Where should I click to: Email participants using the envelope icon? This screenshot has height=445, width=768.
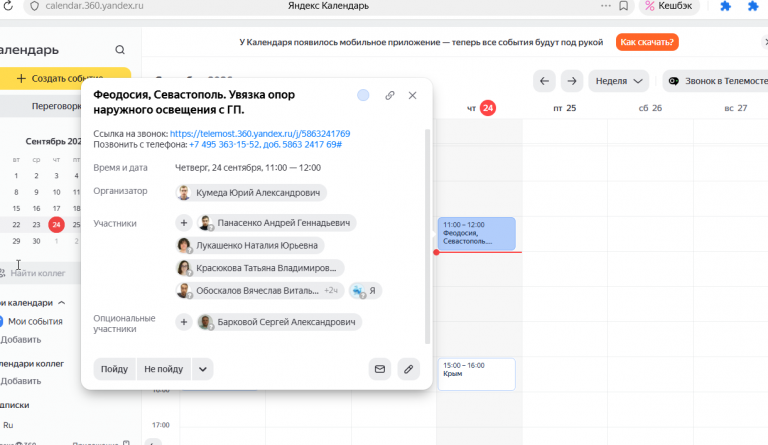pos(380,369)
